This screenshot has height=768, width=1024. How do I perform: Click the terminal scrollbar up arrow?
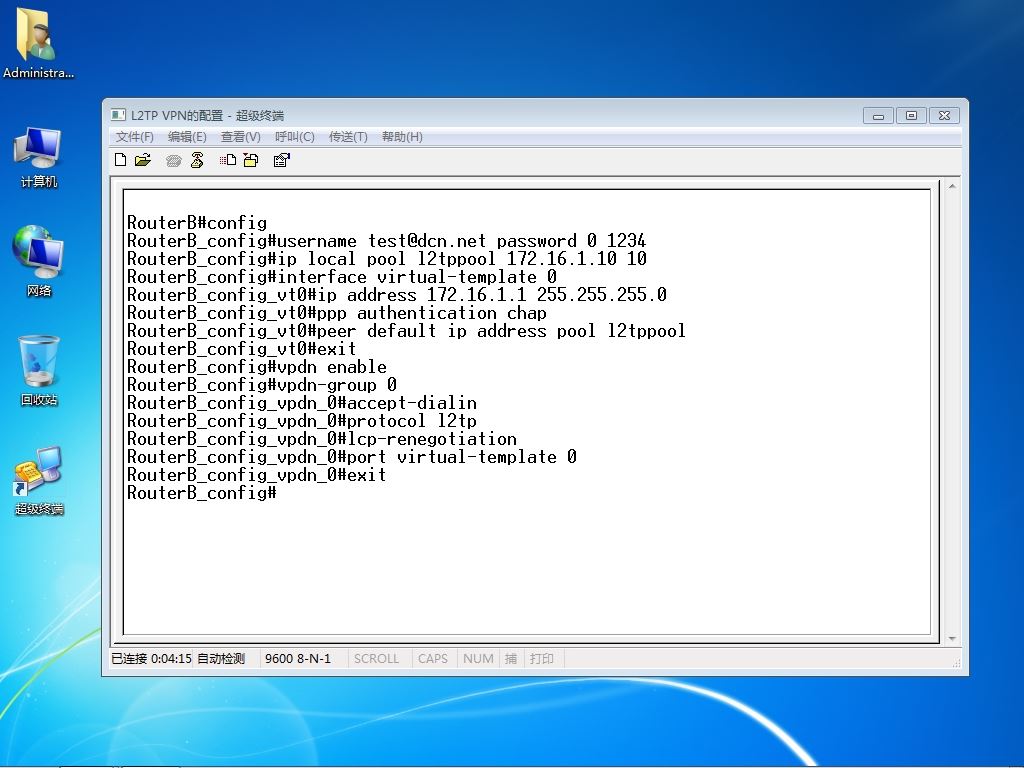[952, 186]
